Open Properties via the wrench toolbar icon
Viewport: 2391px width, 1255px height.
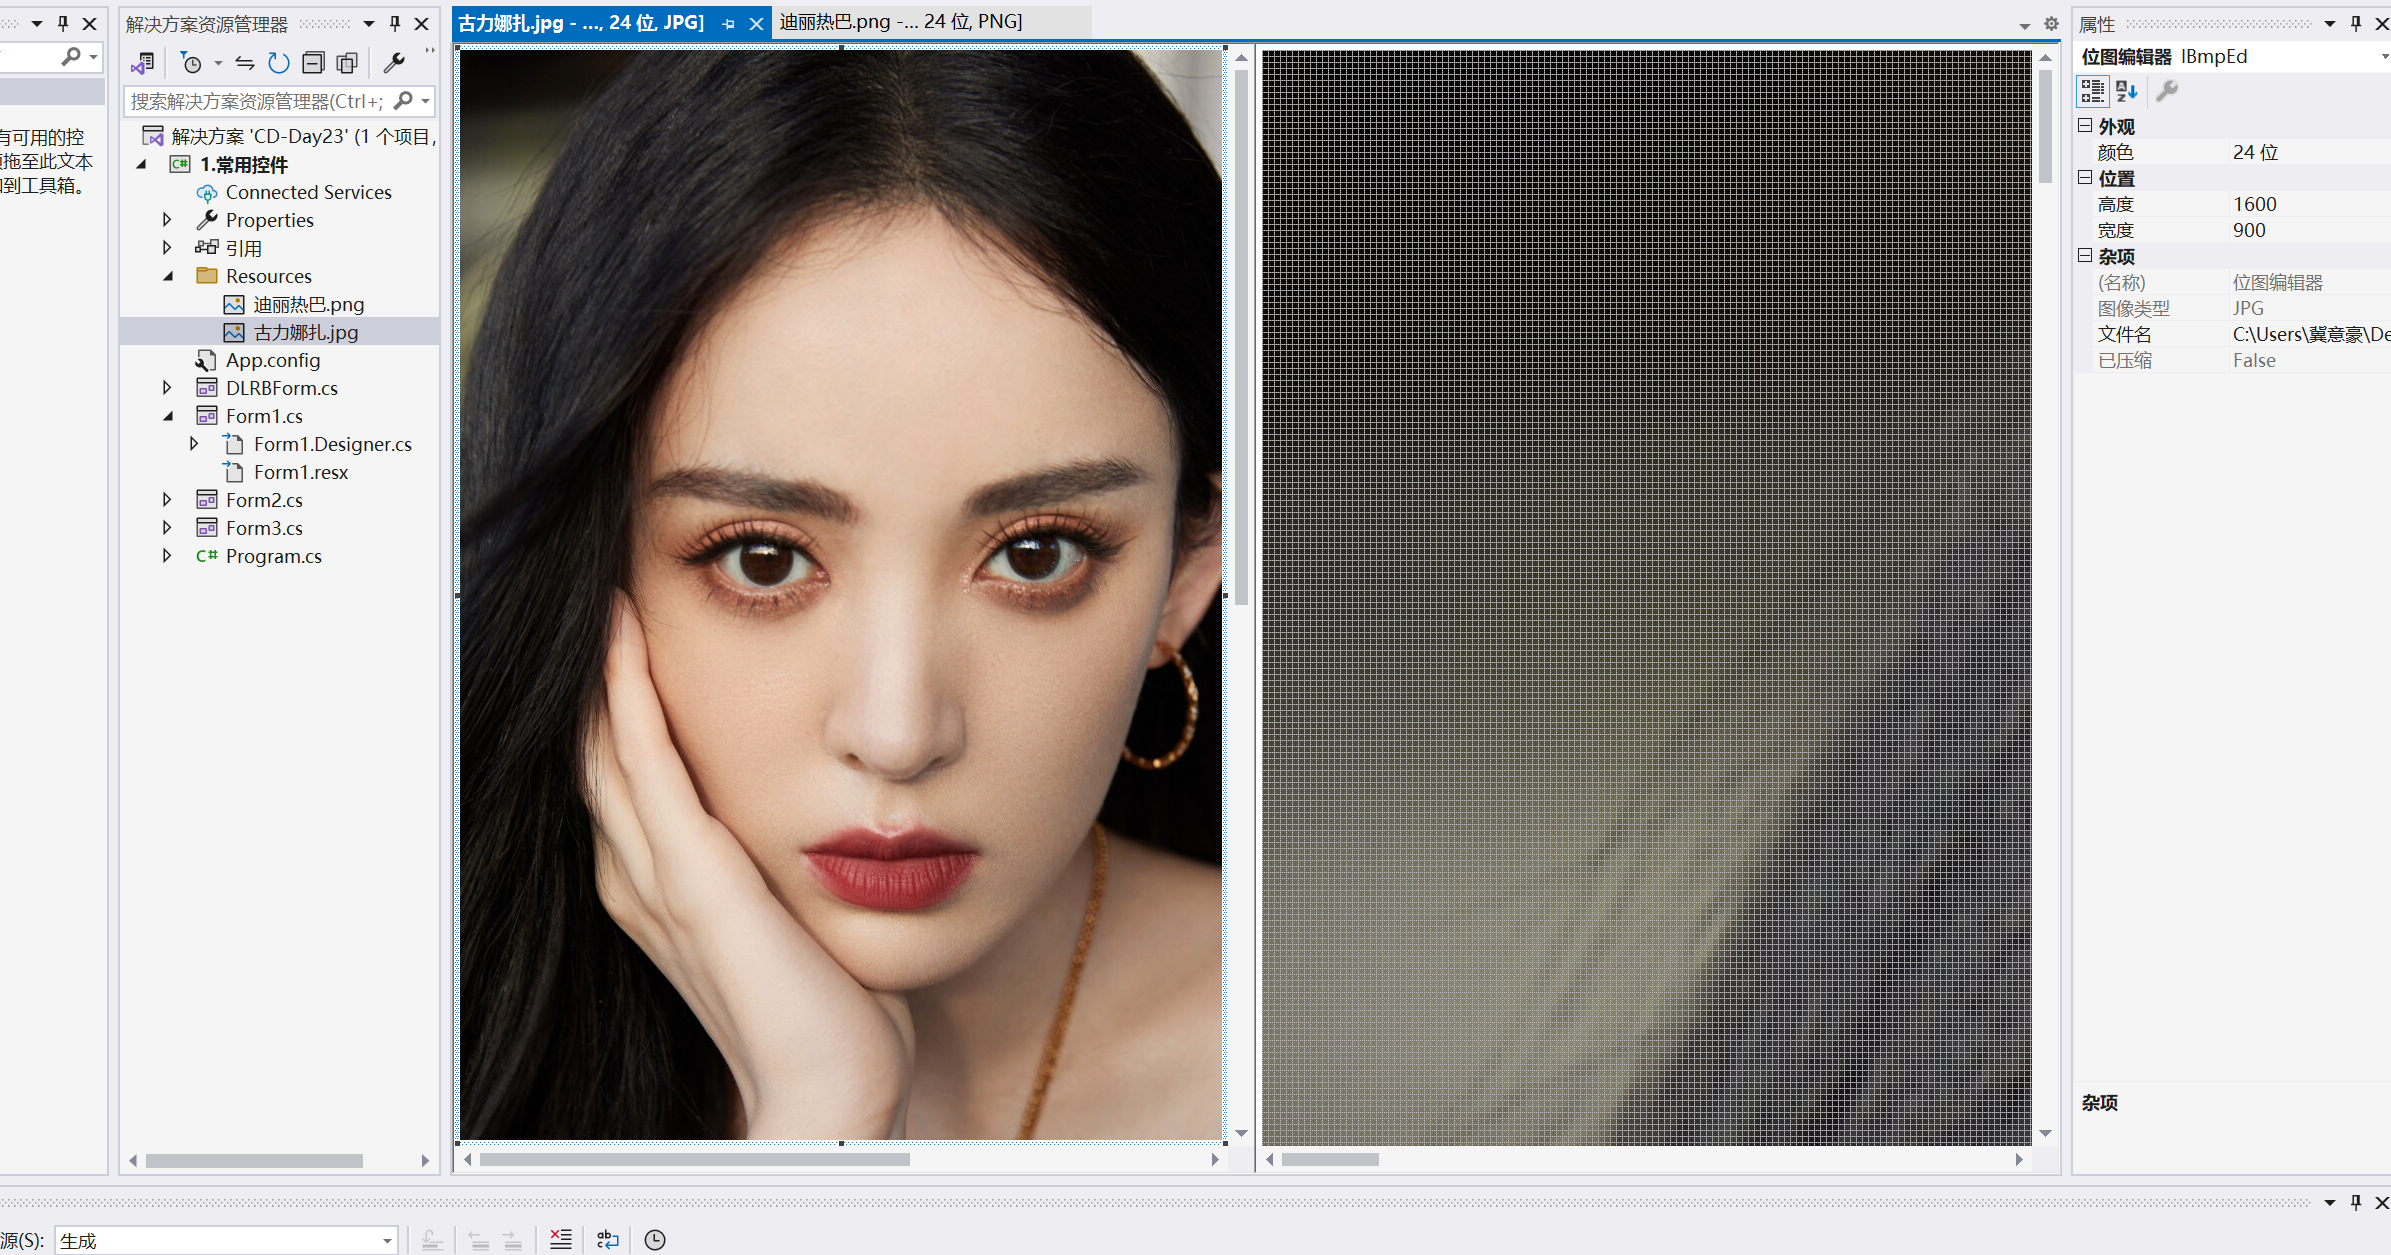(x=394, y=63)
